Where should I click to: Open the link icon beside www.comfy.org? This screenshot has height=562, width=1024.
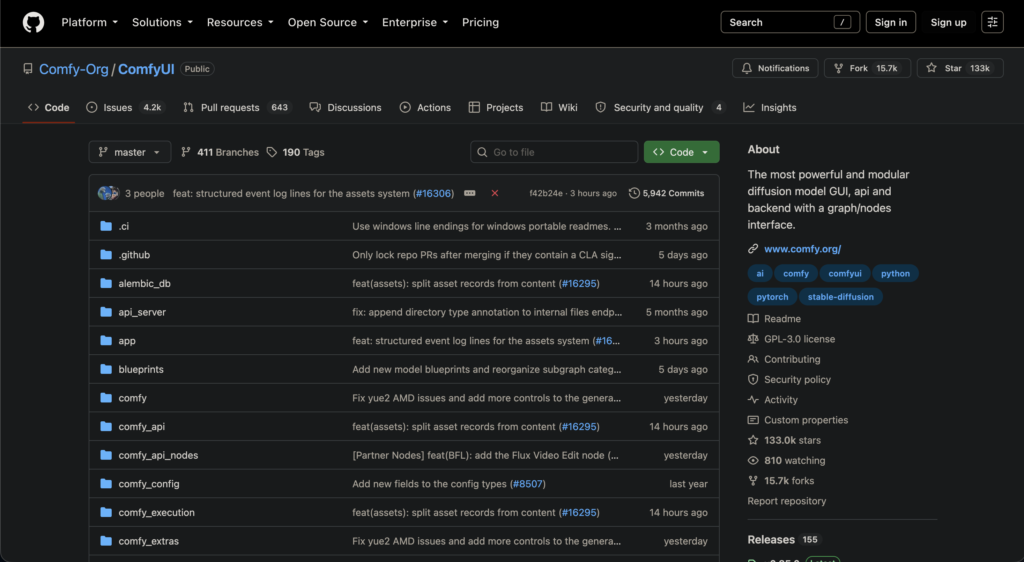click(x=753, y=249)
